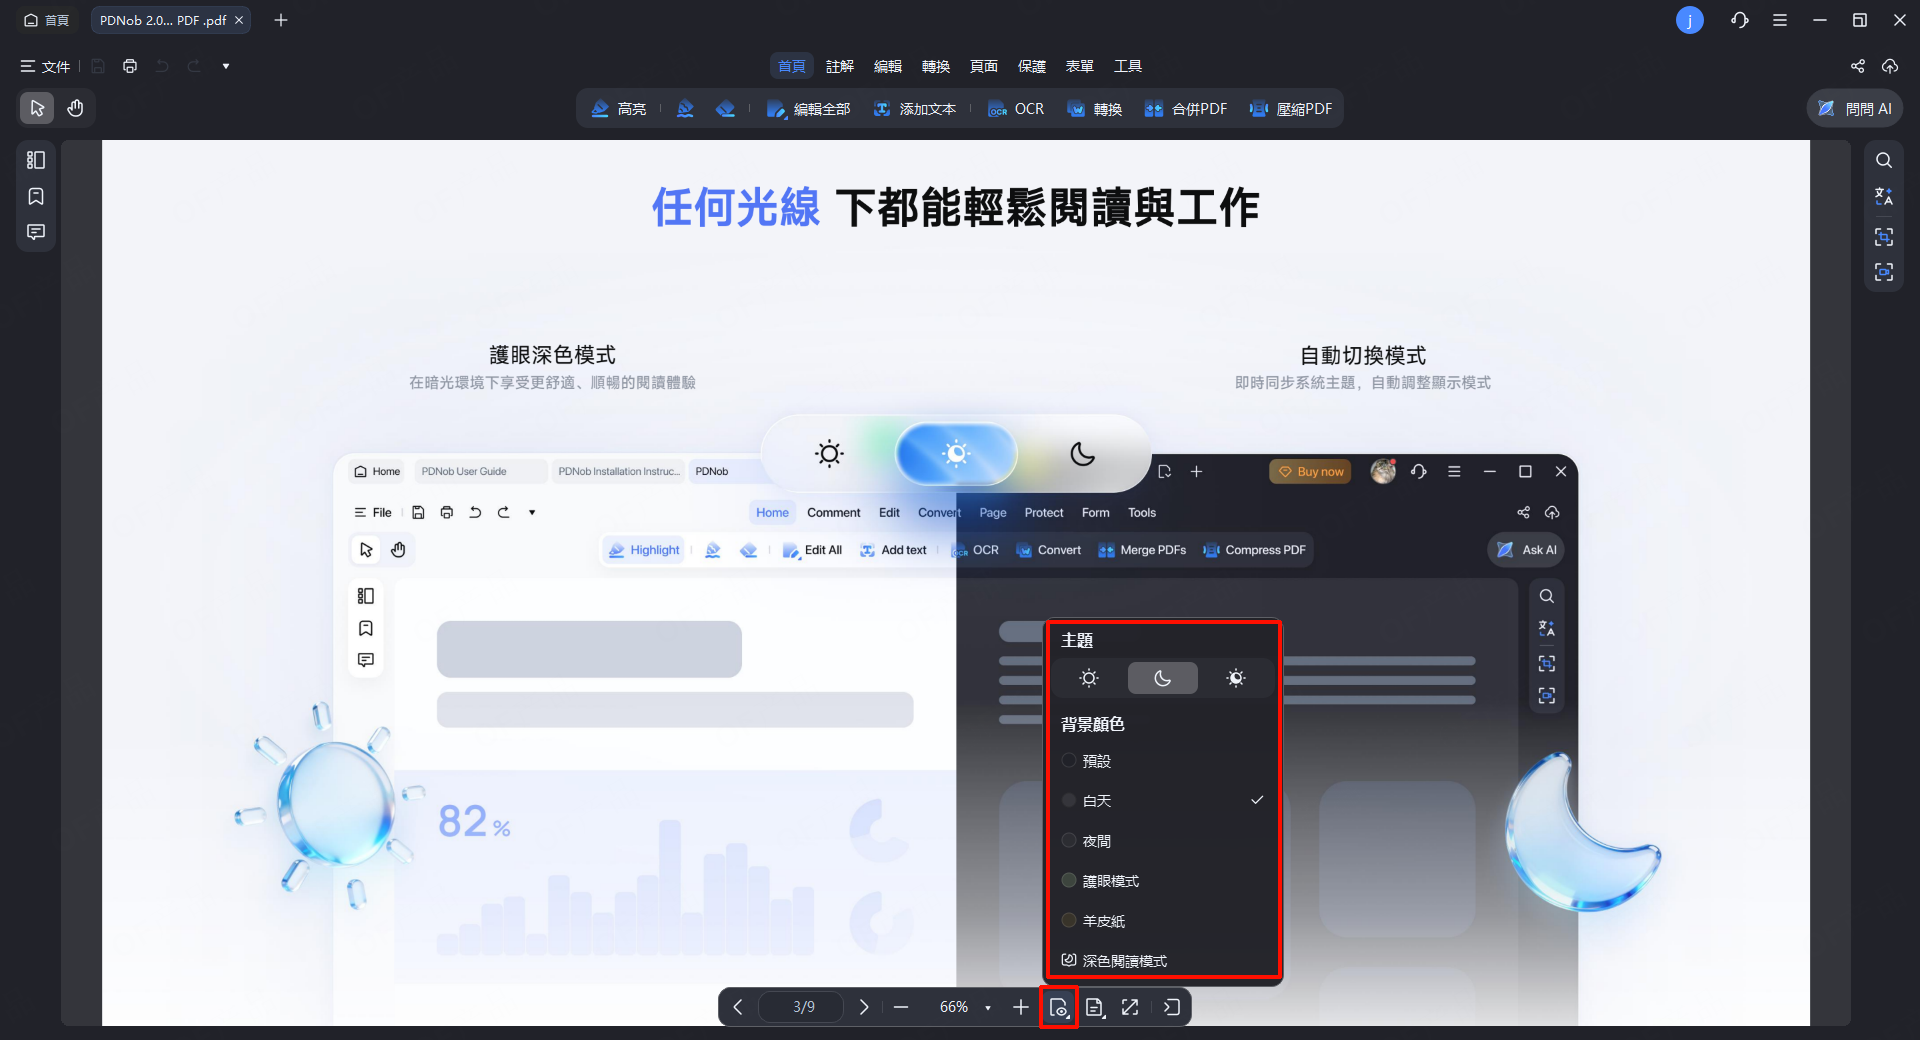The width and height of the screenshot is (1920, 1040).
Task: Switch to the 編輯 ribbon tab
Action: pyautogui.click(x=888, y=66)
